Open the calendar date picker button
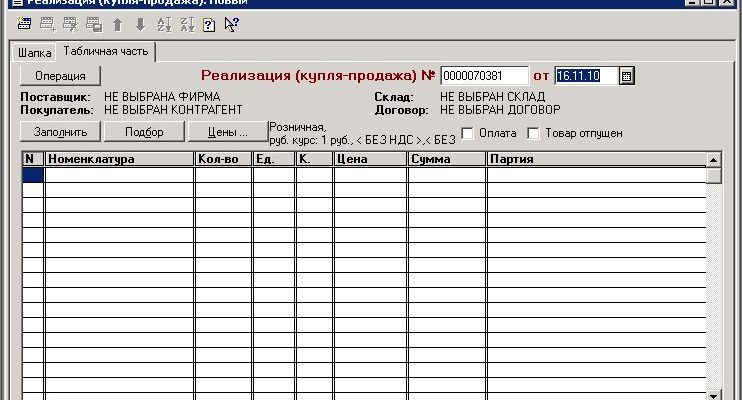Screen dimensions: 742x400 (627, 76)
